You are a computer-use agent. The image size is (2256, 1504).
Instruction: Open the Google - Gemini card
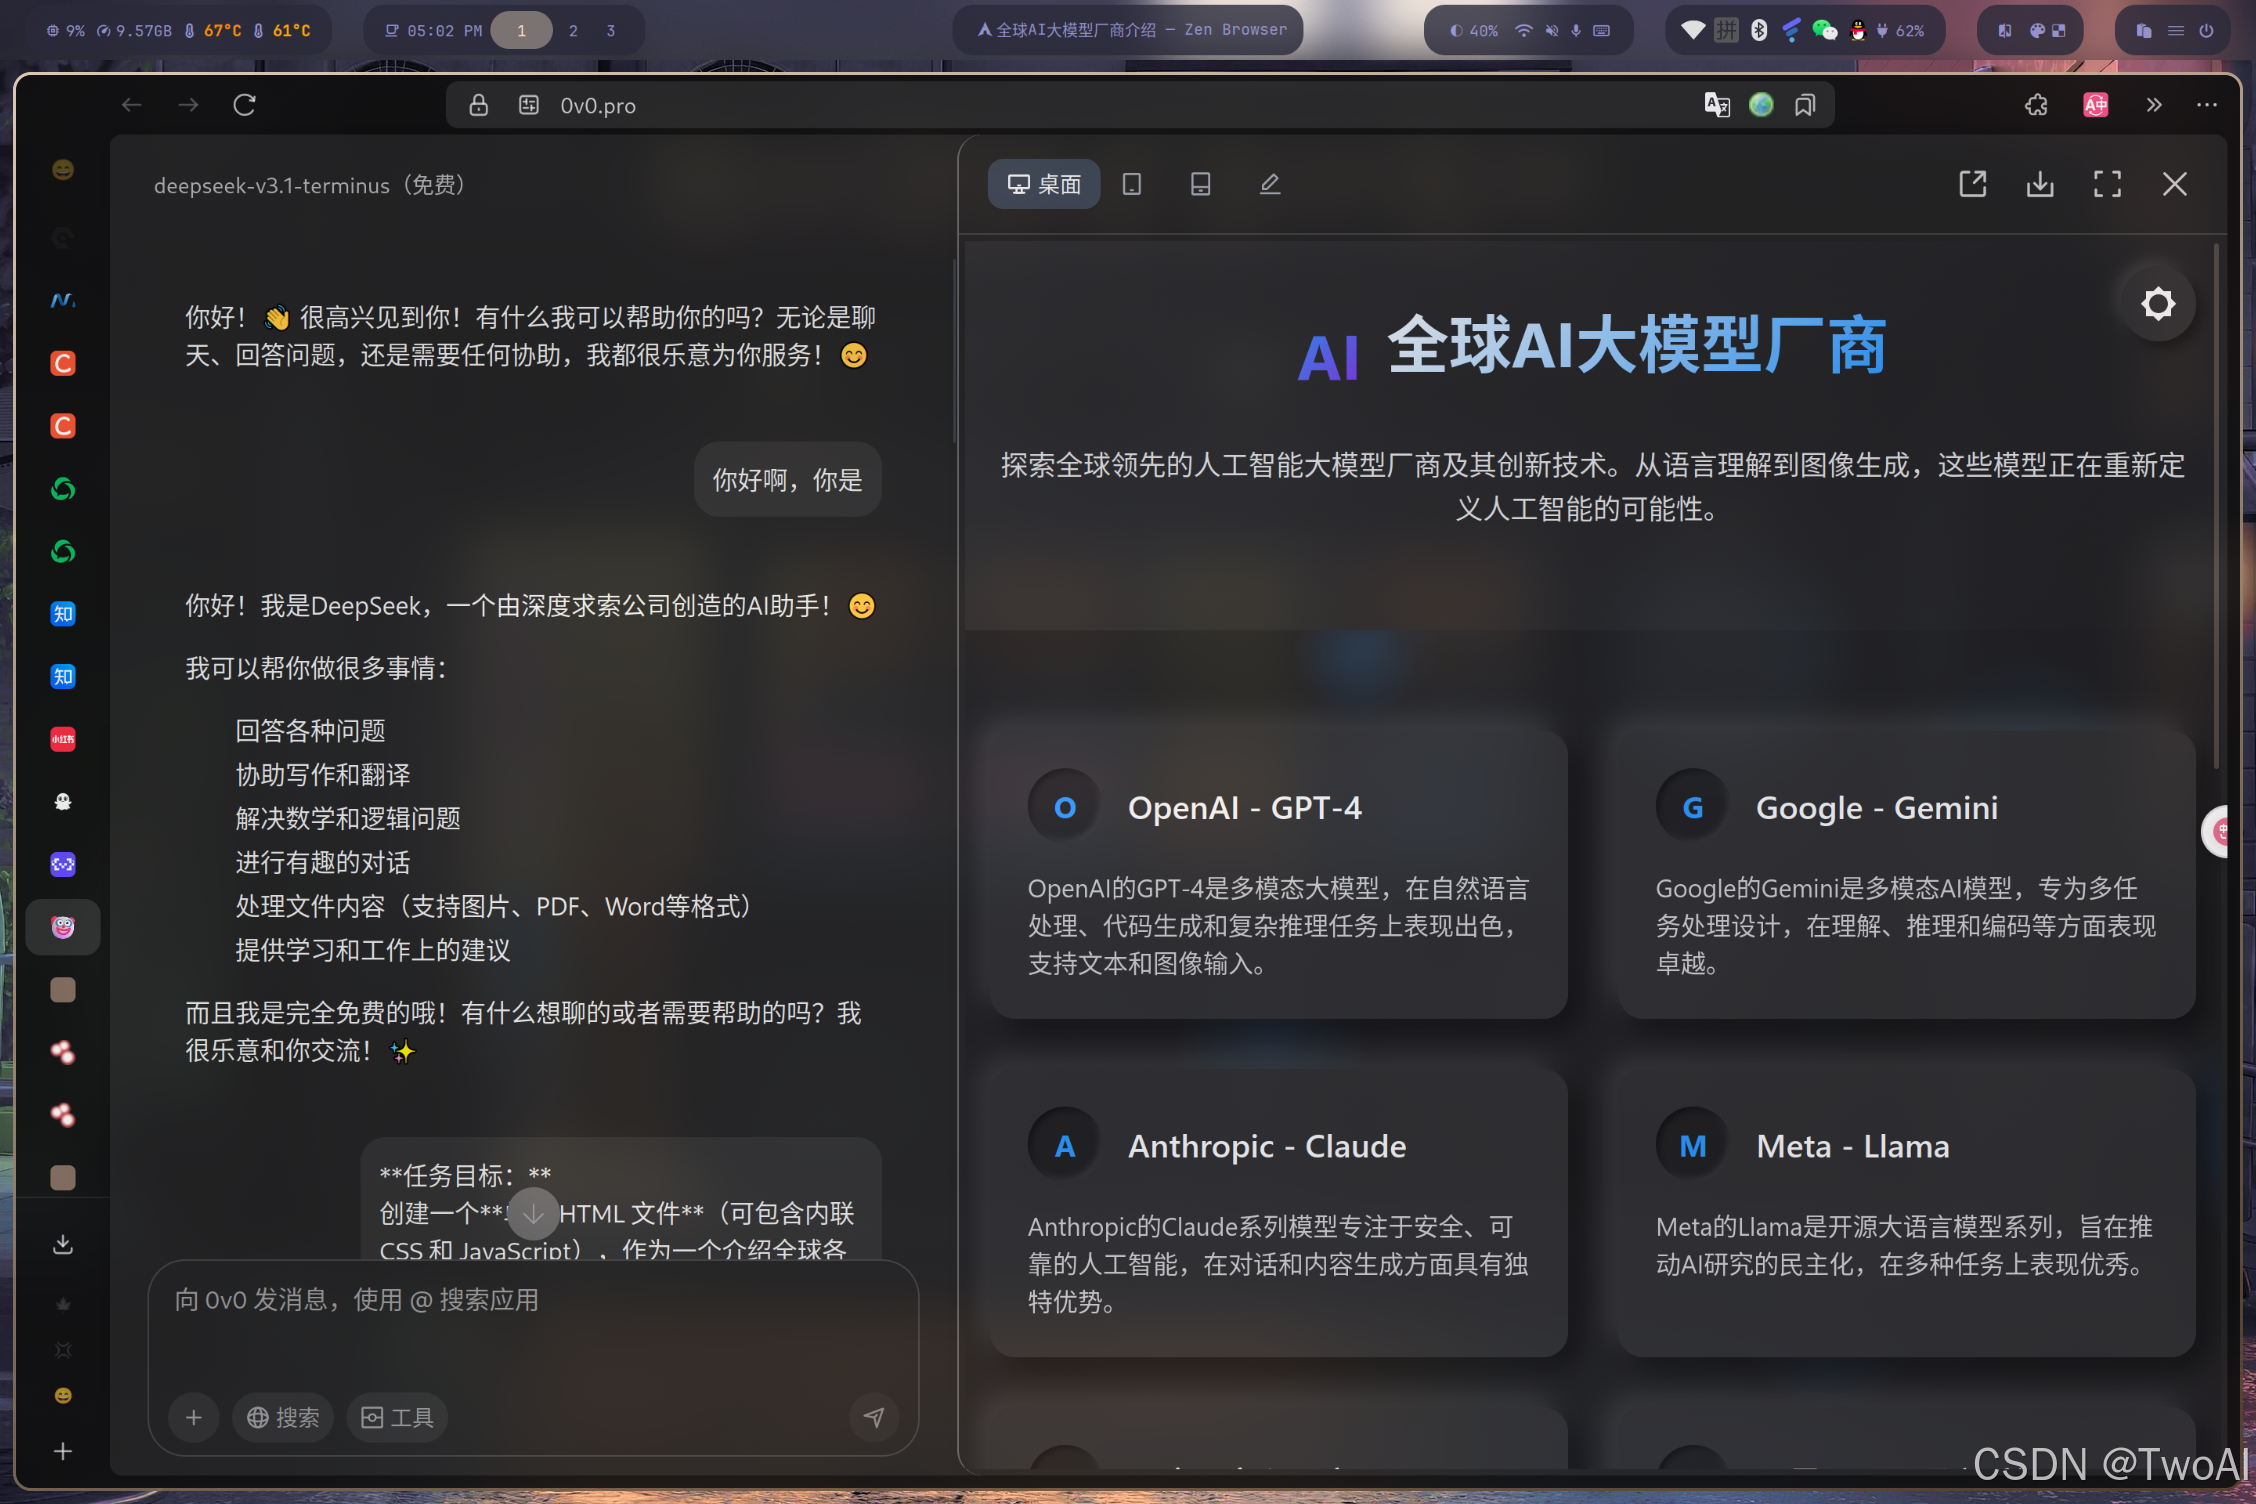(x=1906, y=874)
